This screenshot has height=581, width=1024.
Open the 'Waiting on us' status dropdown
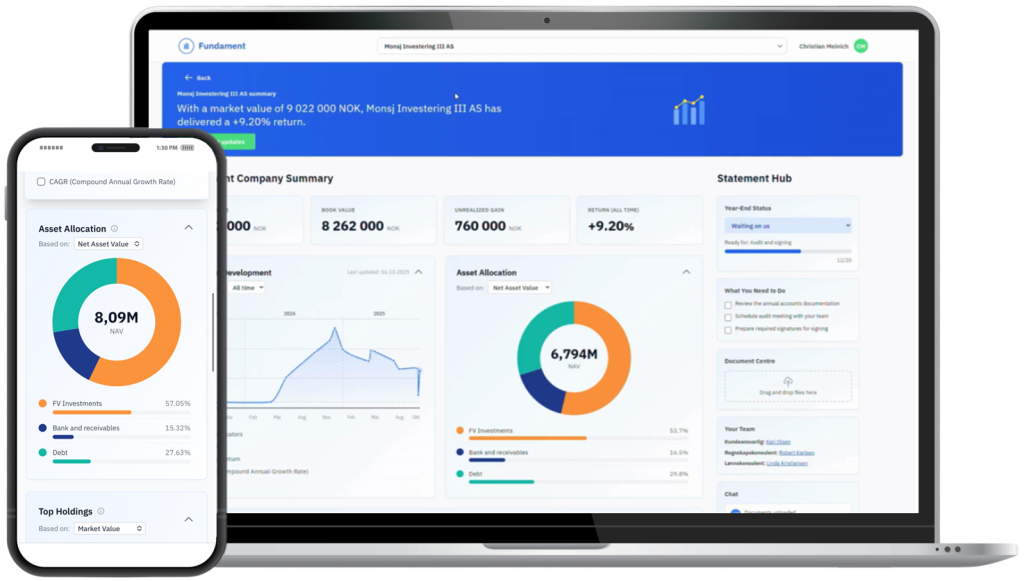(x=788, y=226)
